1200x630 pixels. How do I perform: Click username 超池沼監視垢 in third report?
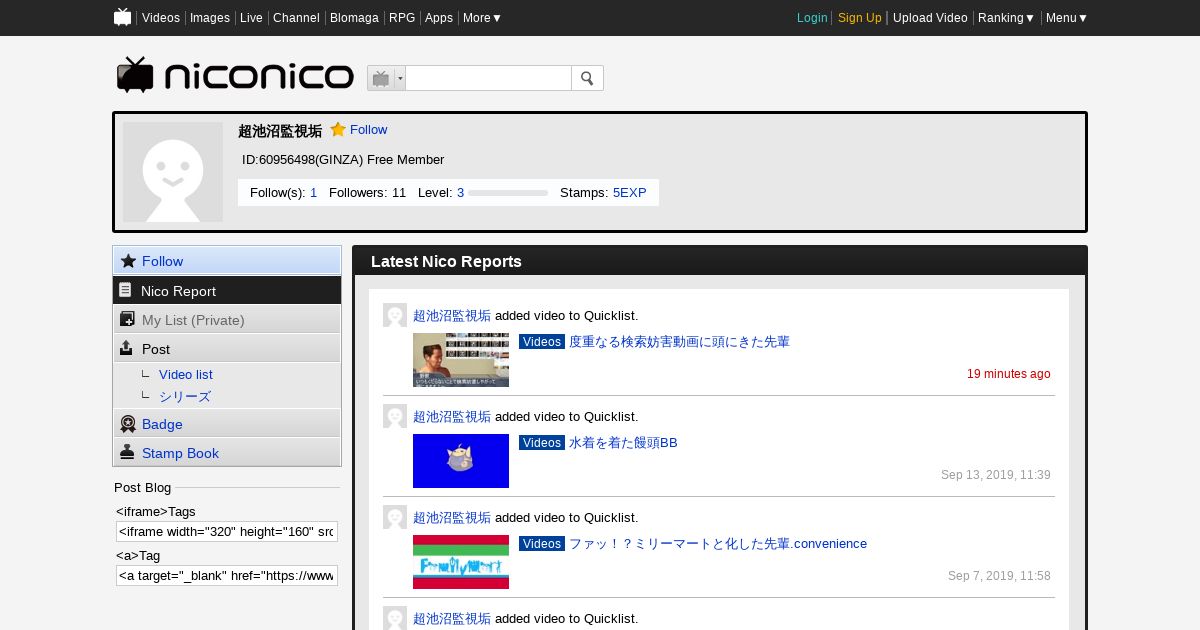452,517
